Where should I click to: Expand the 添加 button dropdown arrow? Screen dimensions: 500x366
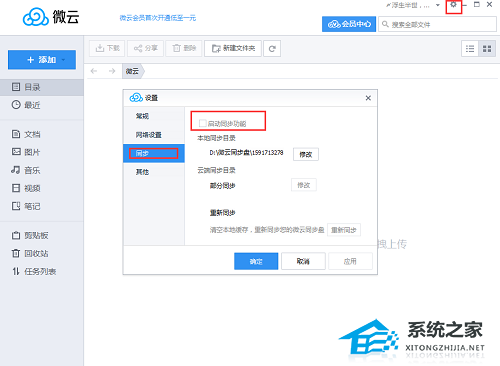(x=64, y=60)
